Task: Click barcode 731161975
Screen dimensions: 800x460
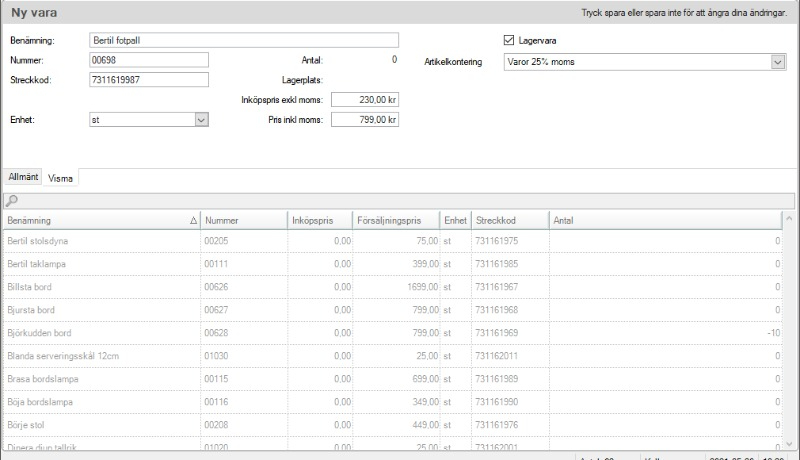Action: pyautogui.click(x=496, y=241)
